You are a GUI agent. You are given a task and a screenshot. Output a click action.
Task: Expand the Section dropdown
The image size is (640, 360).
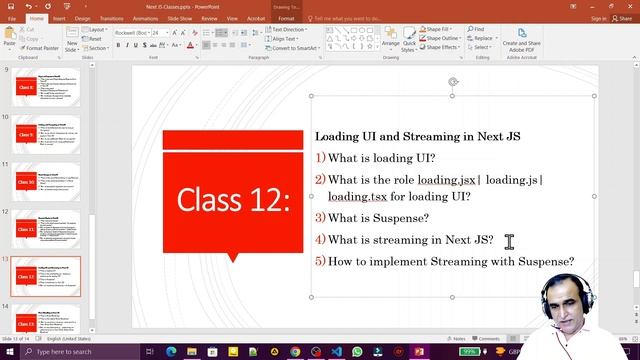click(x=96, y=48)
